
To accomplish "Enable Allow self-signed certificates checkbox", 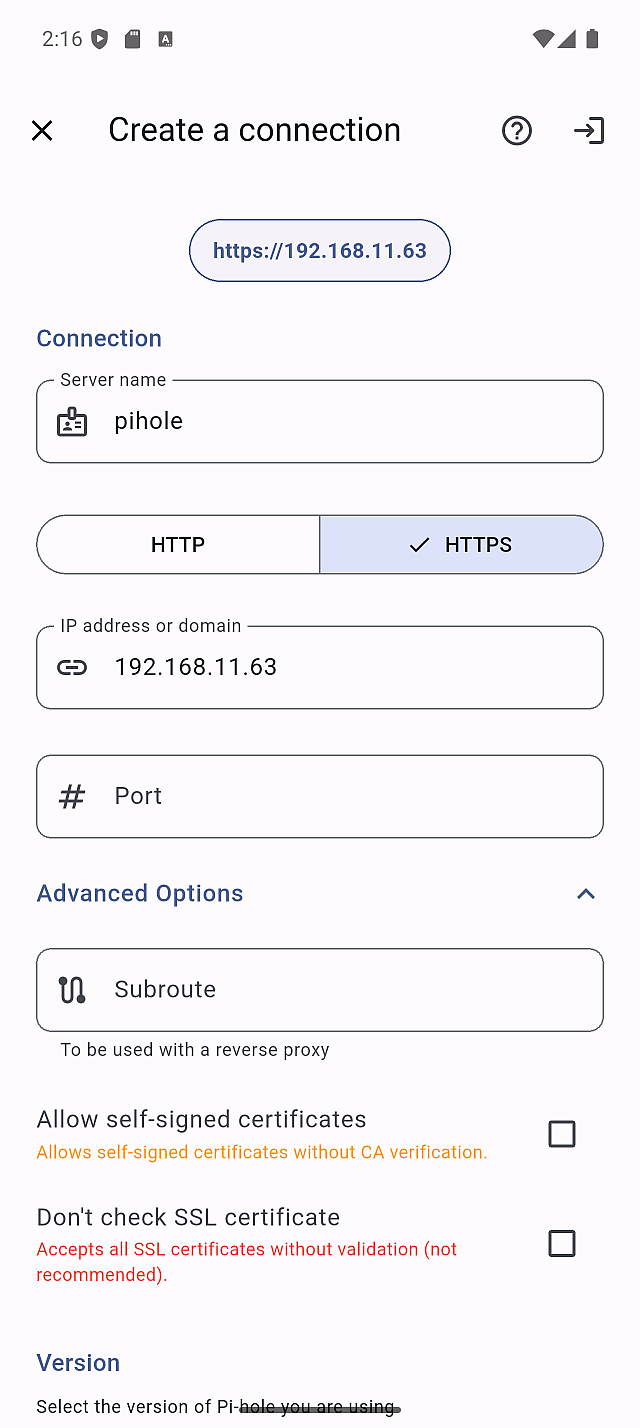I will (562, 1134).
